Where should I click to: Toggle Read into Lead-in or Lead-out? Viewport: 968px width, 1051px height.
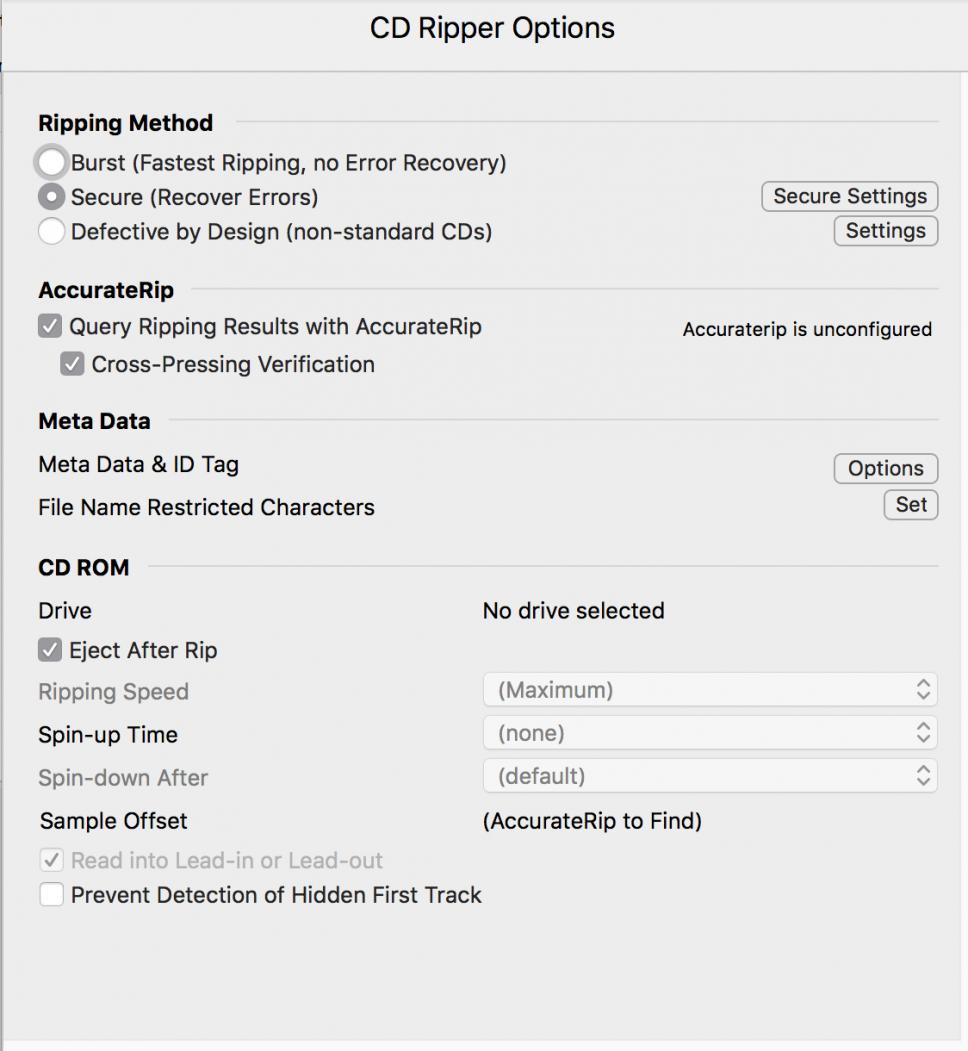click(x=52, y=860)
